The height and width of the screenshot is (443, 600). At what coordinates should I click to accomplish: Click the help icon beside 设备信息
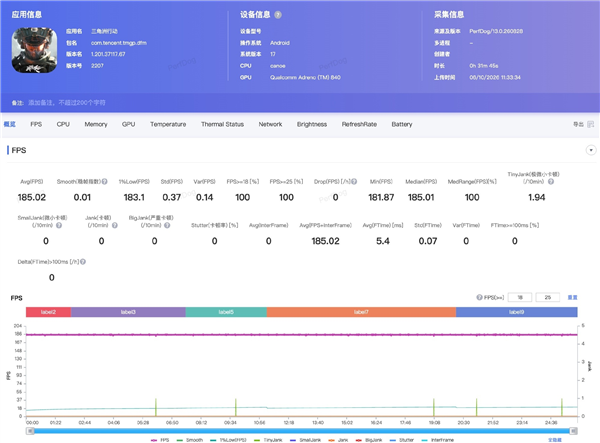click(278, 15)
